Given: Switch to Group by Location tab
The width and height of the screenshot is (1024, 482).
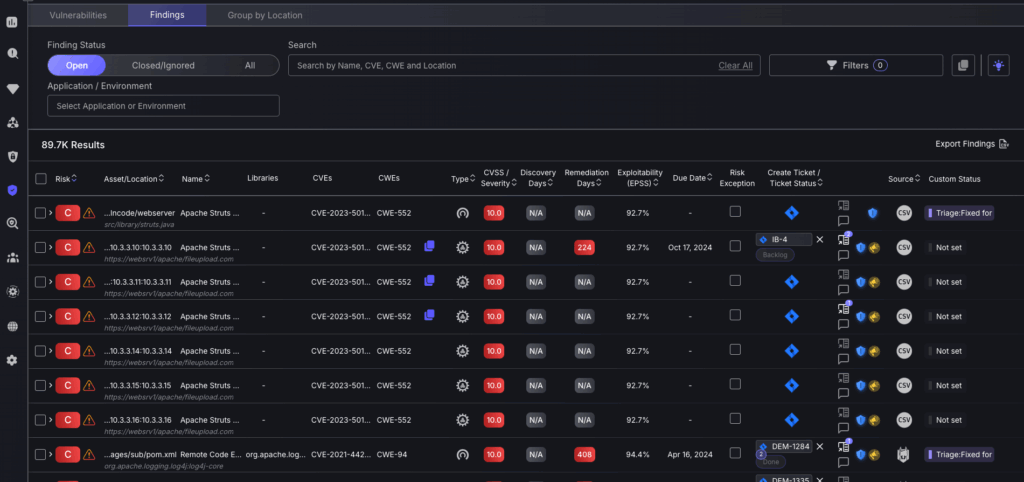Looking at the screenshot, I should [264, 14].
